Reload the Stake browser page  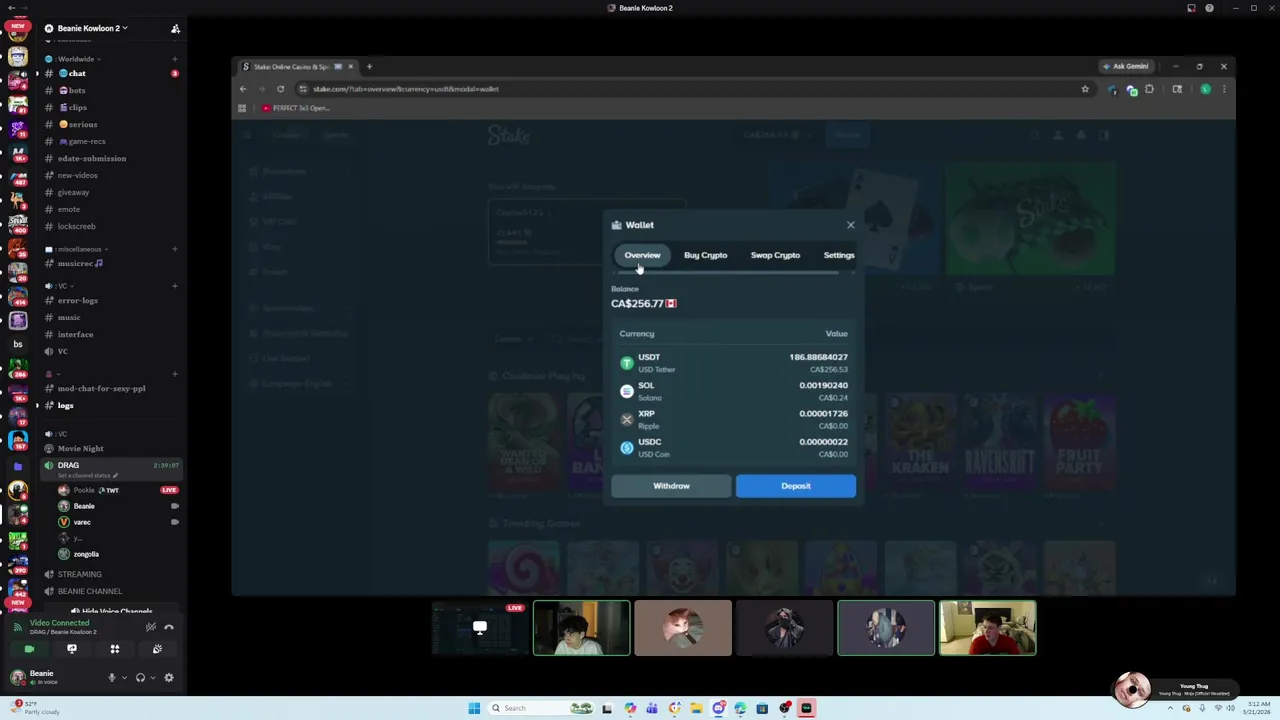pyautogui.click(x=280, y=89)
